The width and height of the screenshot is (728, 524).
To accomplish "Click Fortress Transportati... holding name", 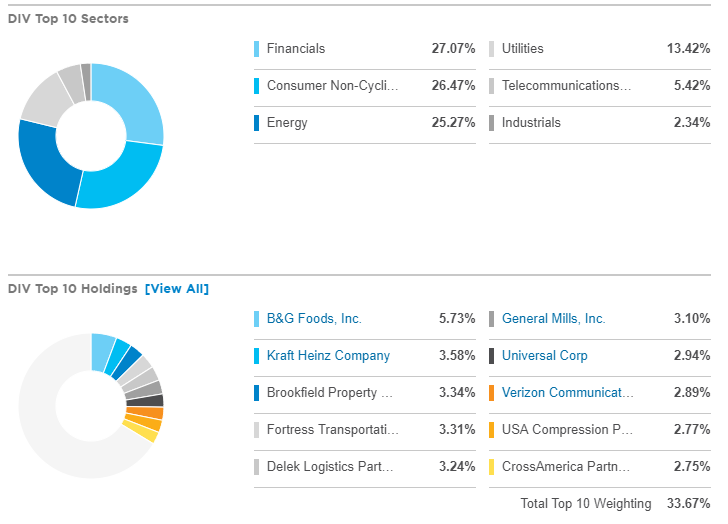I will (332, 430).
